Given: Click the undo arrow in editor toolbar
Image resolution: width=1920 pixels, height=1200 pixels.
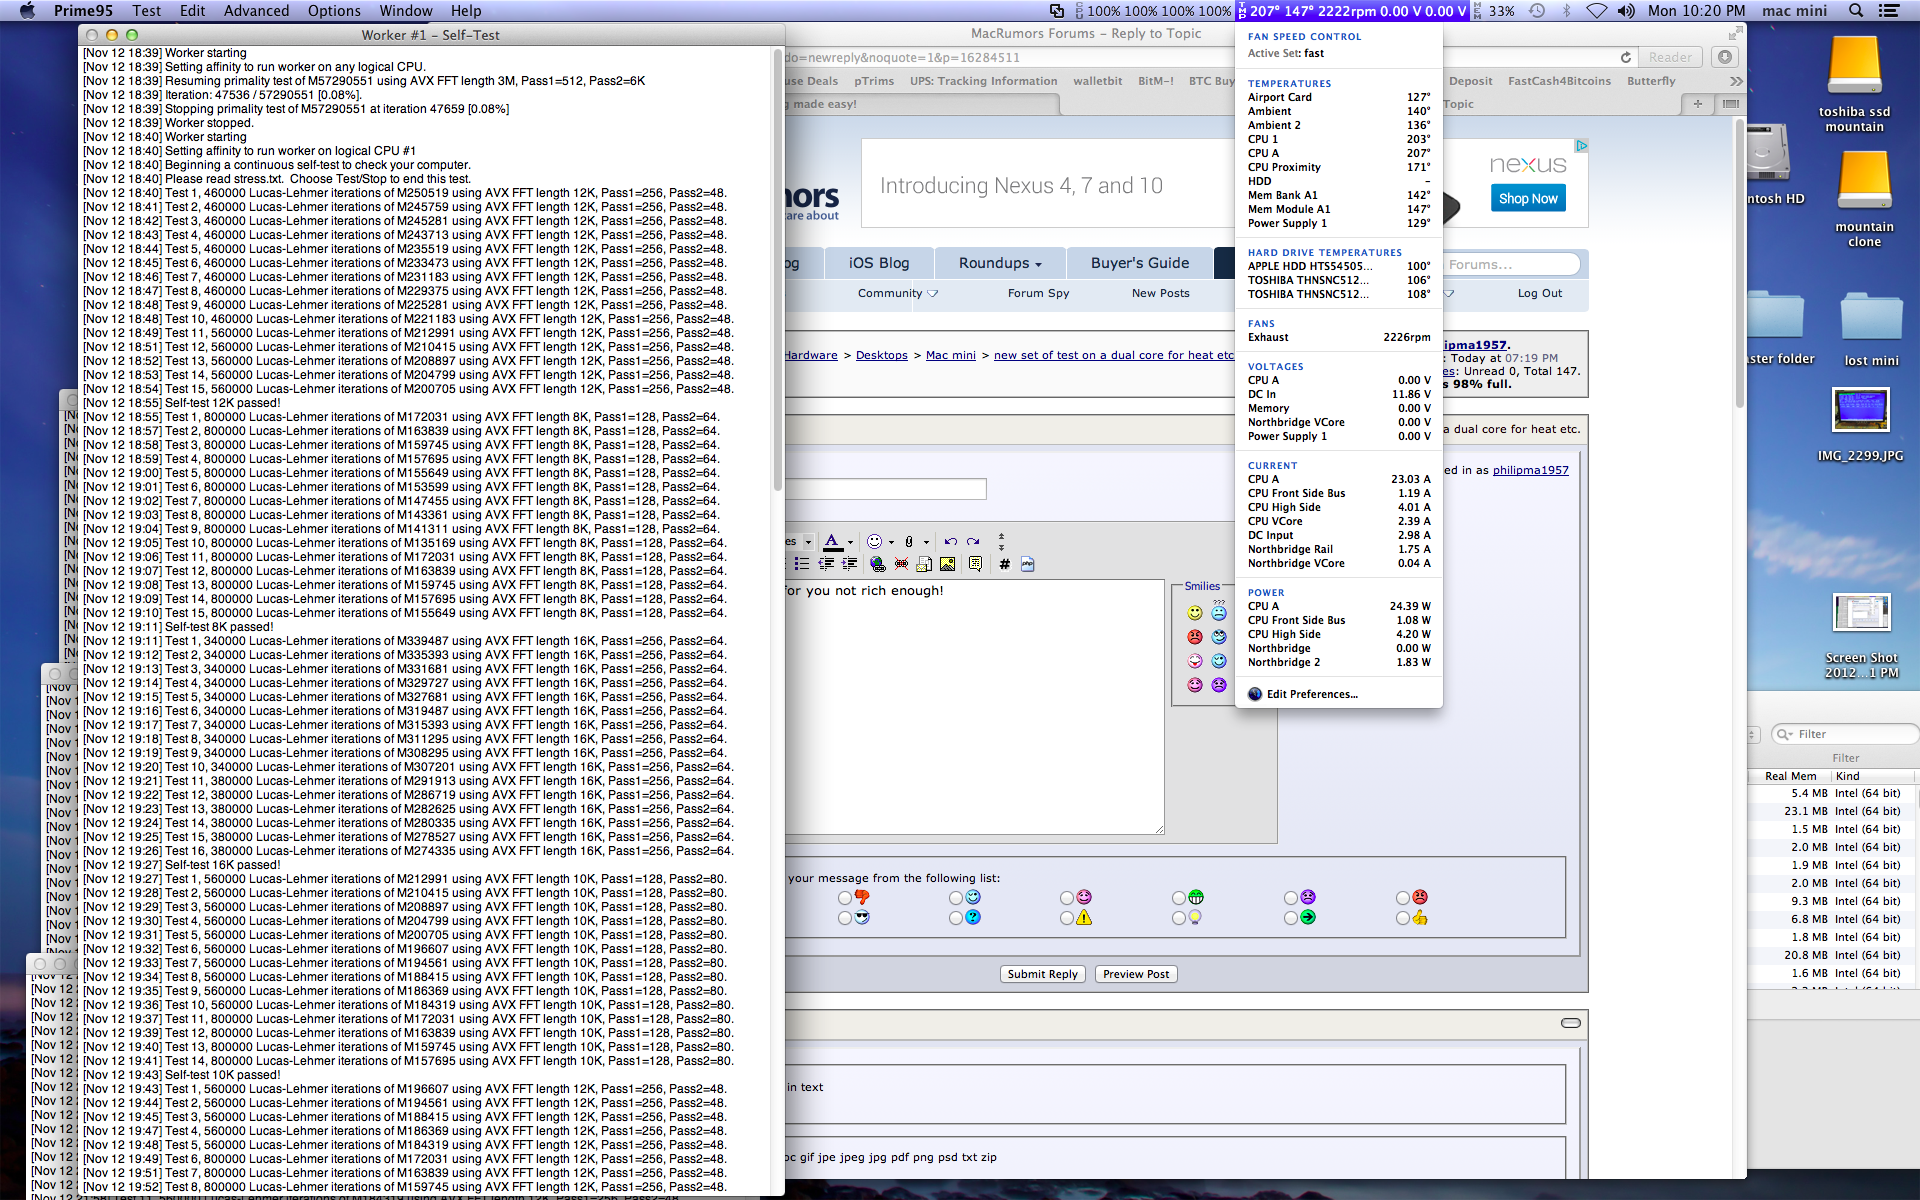Looking at the screenshot, I should tap(951, 541).
